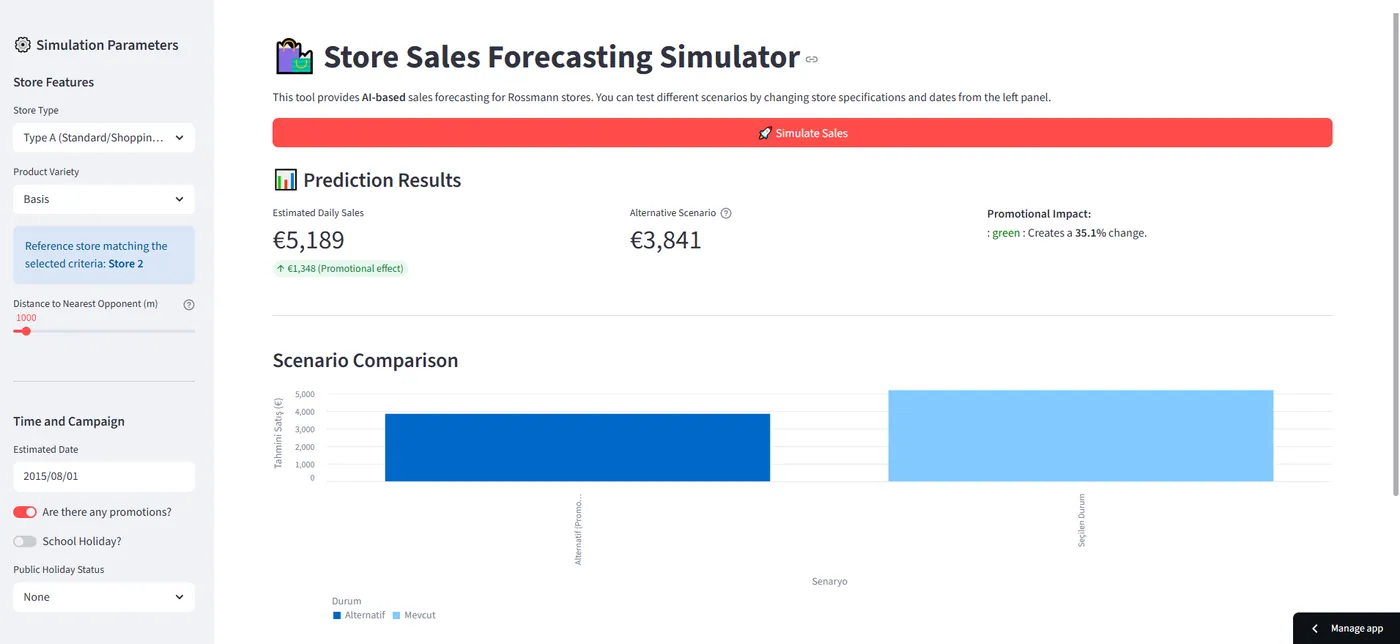Open the Public Holiday Status dropdown
Viewport: 1400px width, 644px height.
104,597
